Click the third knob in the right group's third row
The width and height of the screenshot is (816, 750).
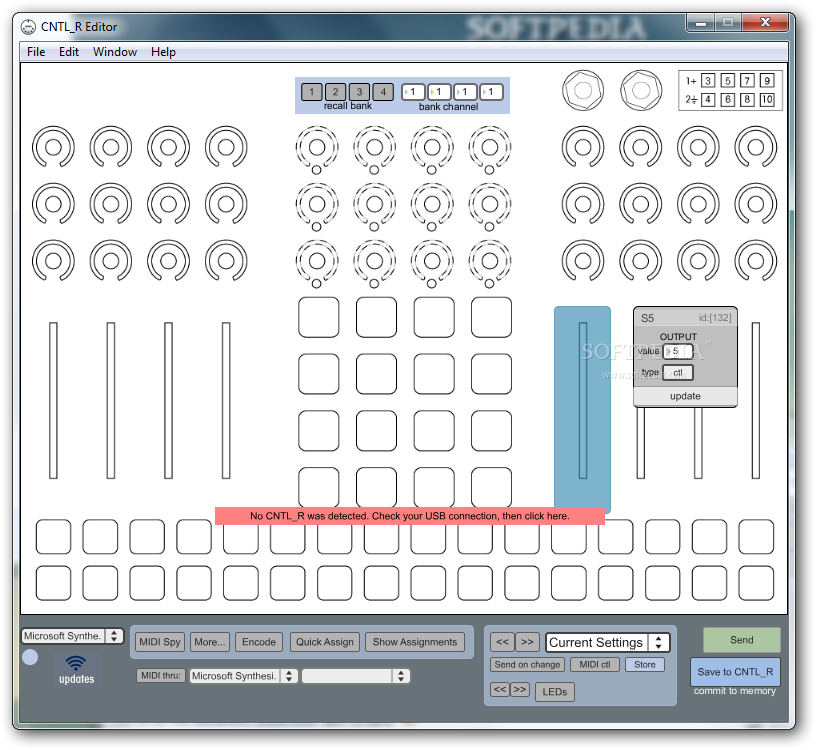pos(698,261)
